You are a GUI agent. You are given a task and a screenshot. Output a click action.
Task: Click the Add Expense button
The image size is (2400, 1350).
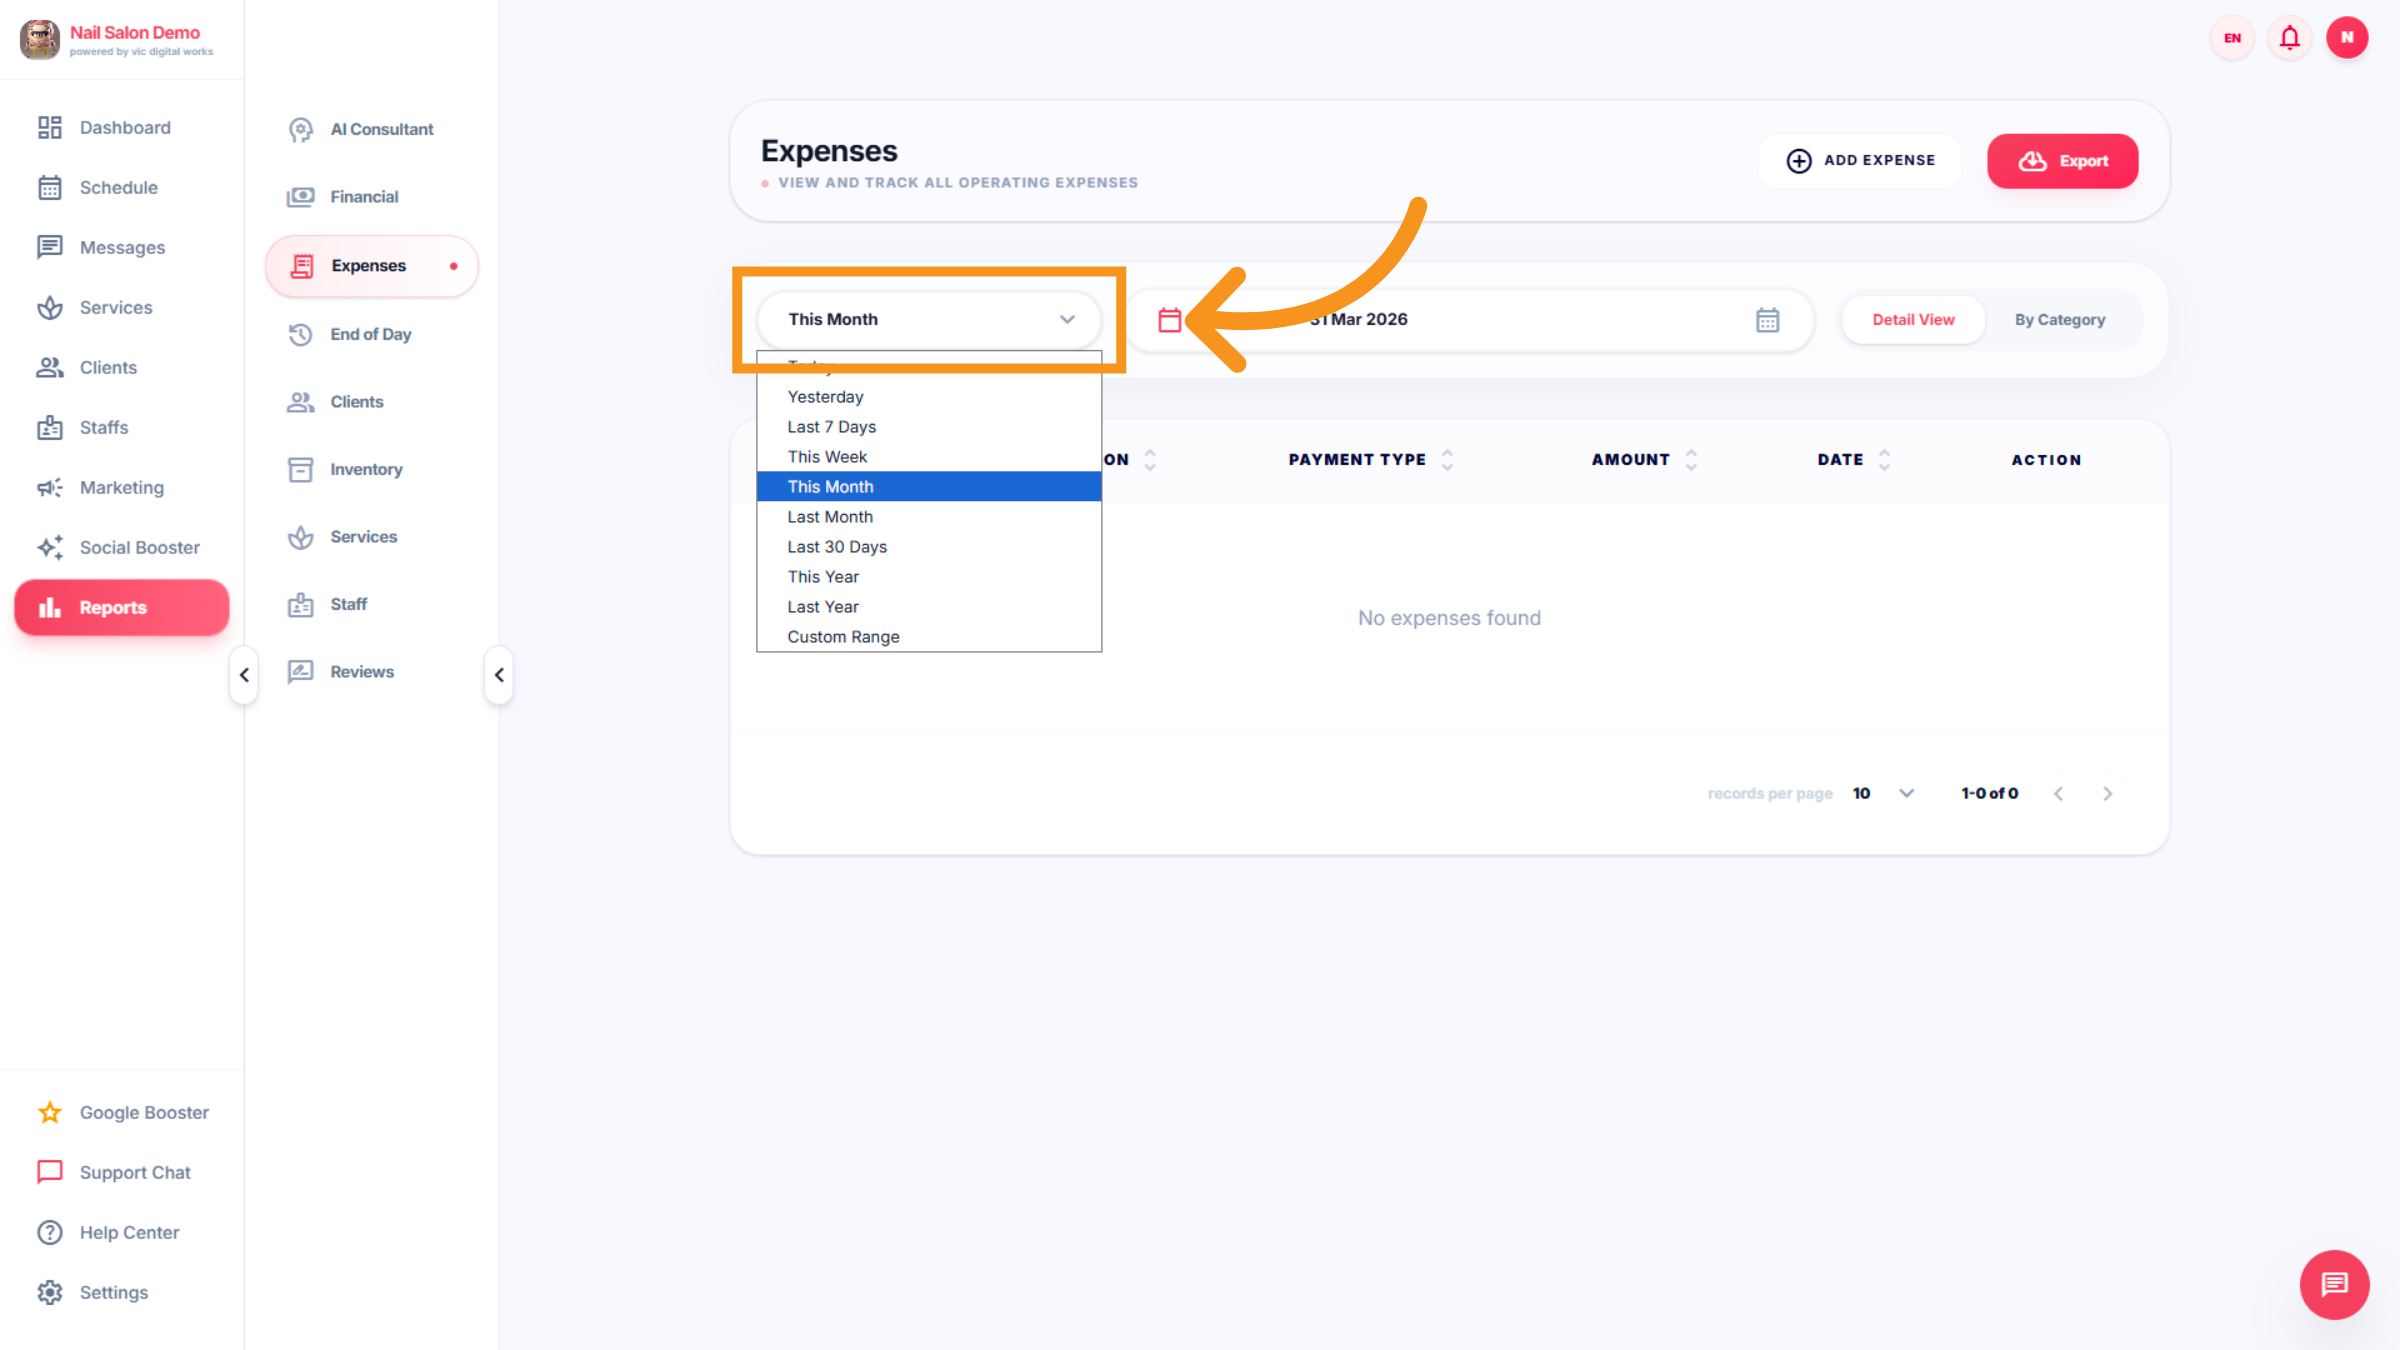[x=1860, y=161]
